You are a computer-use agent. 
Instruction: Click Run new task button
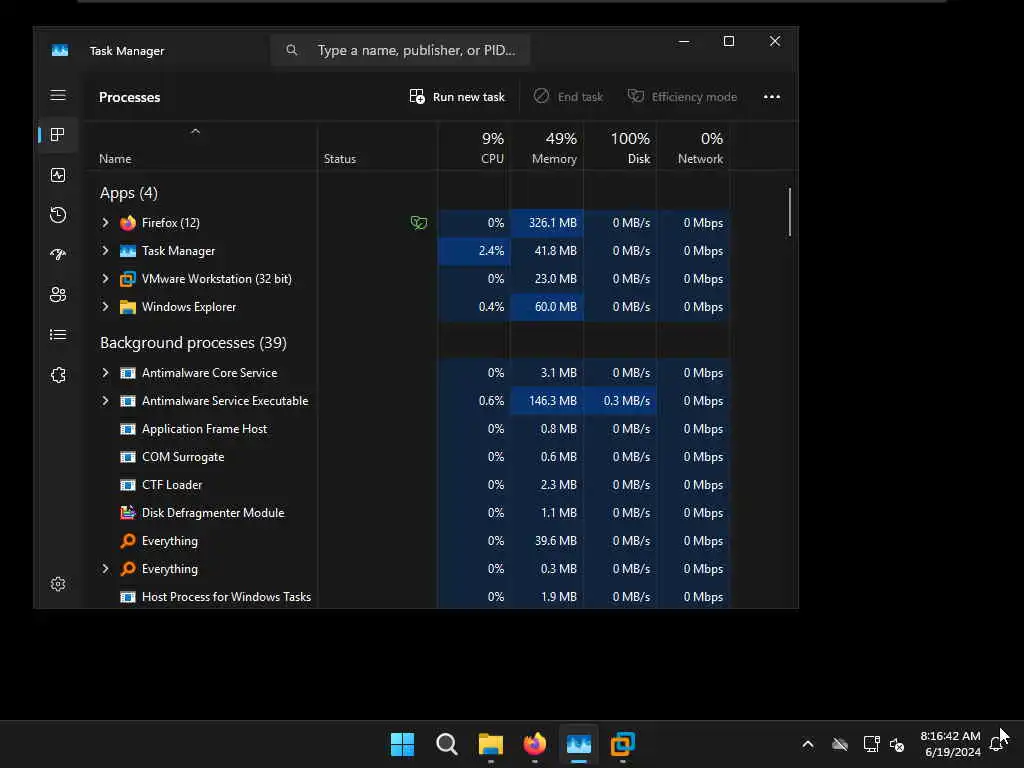pos(457,97)
